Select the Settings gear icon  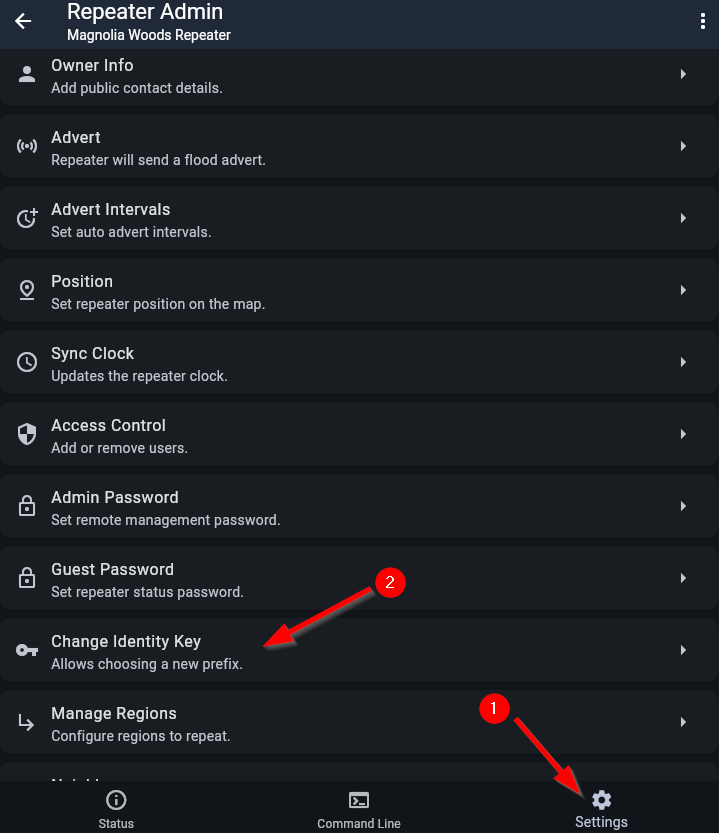point(601,800)
